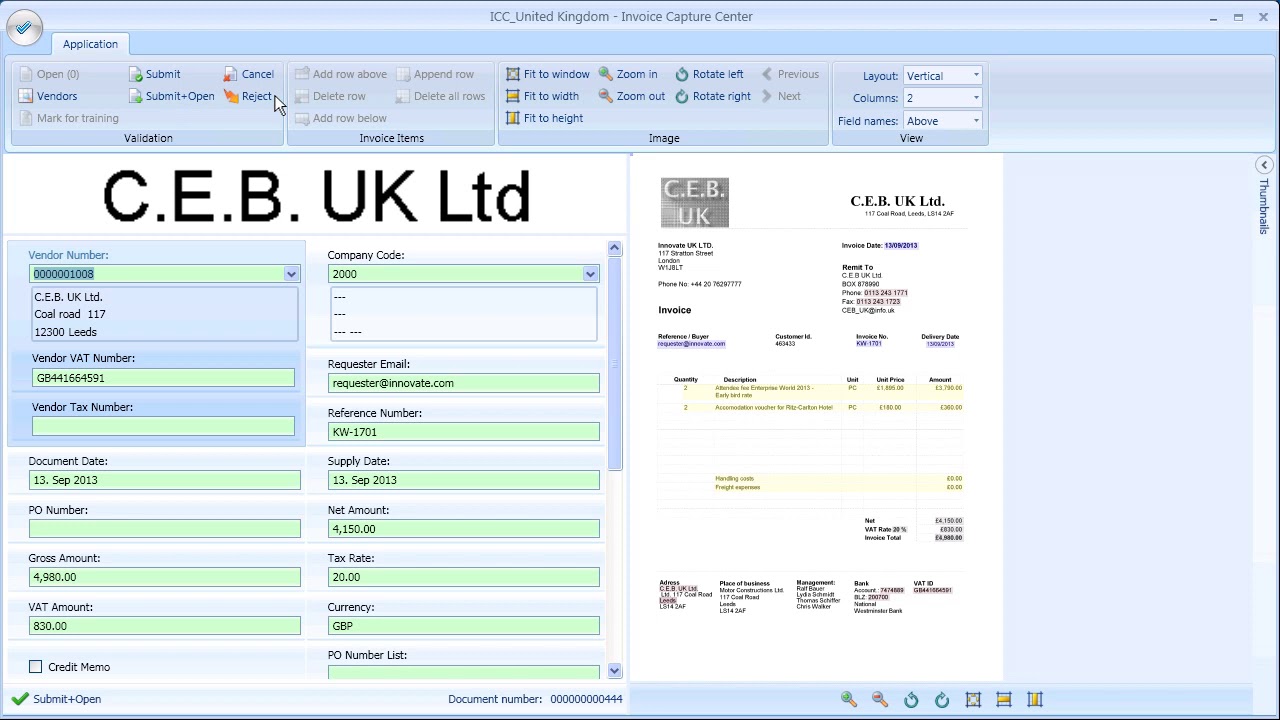Click the Requester Email field
The height and width of the screenshot is (720, 1280).
(464, 383)
